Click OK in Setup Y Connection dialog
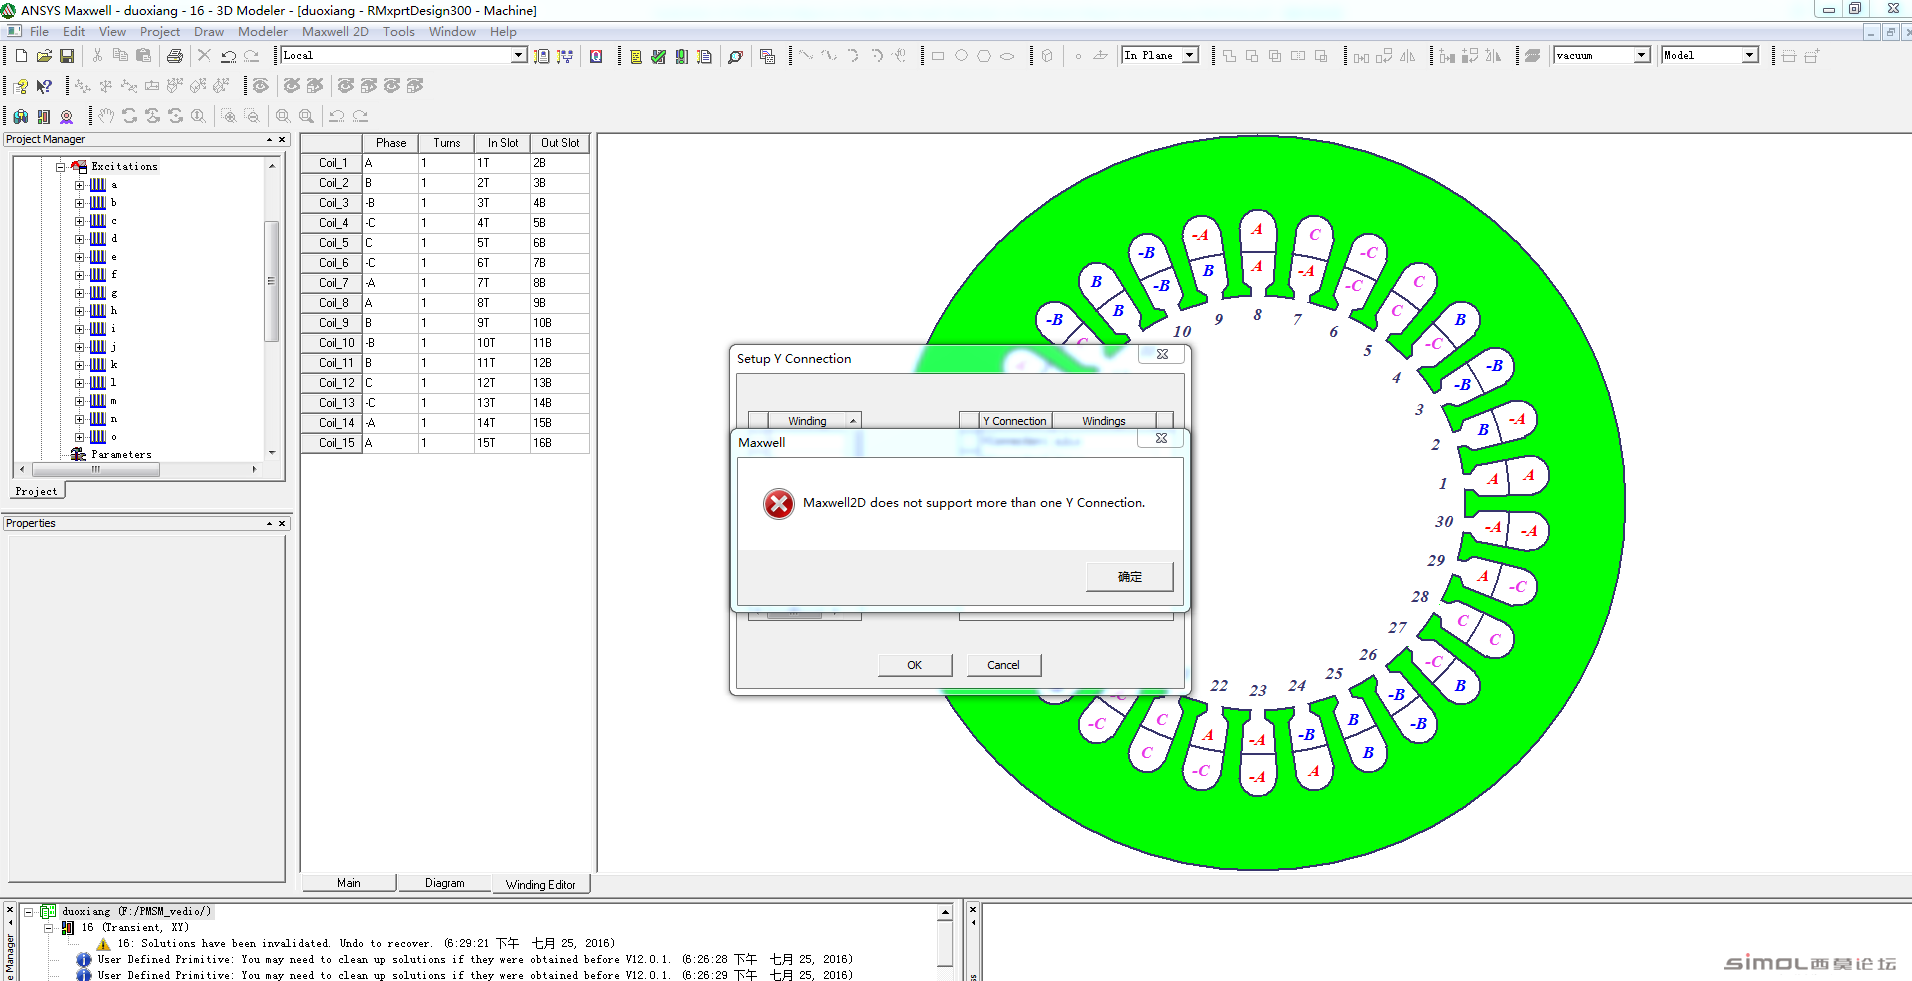The width and height of the screenshot is (1912, 981). click(915, 665)
